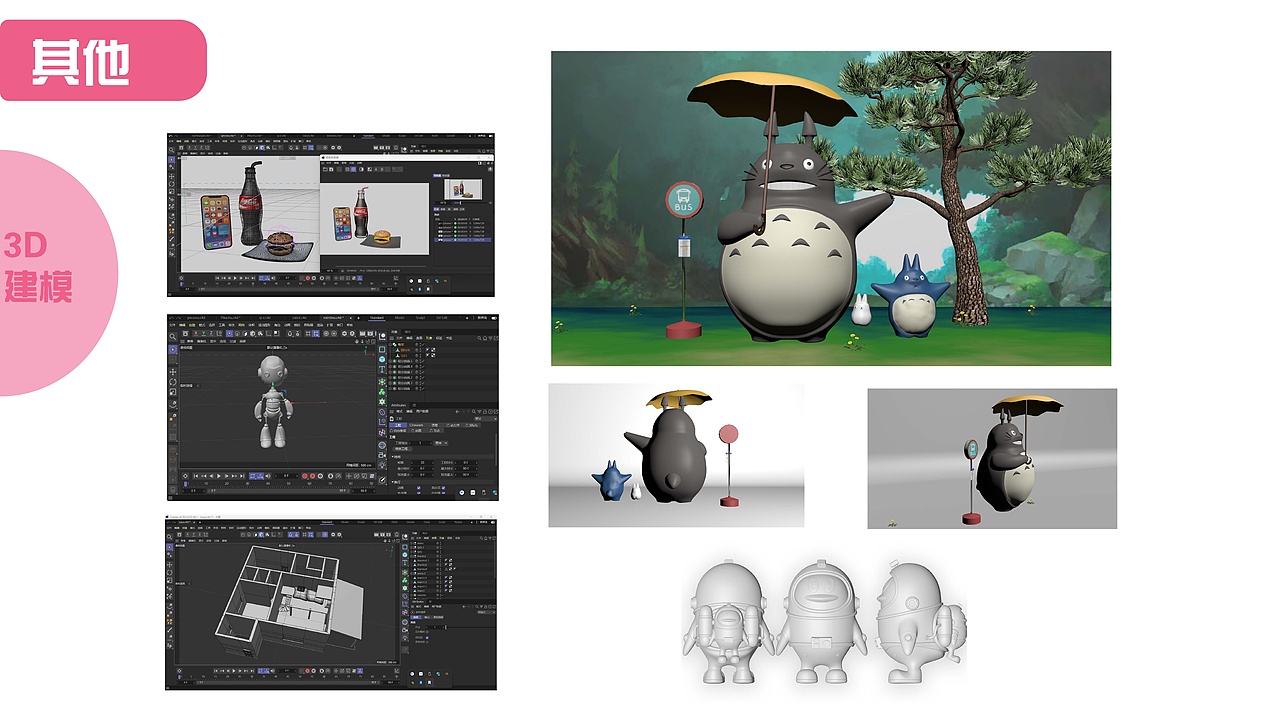Screen dimensions: 1280x720
Task: Open top-right dropdown in robot attributes panel
Action: click(x=486, y=419)
